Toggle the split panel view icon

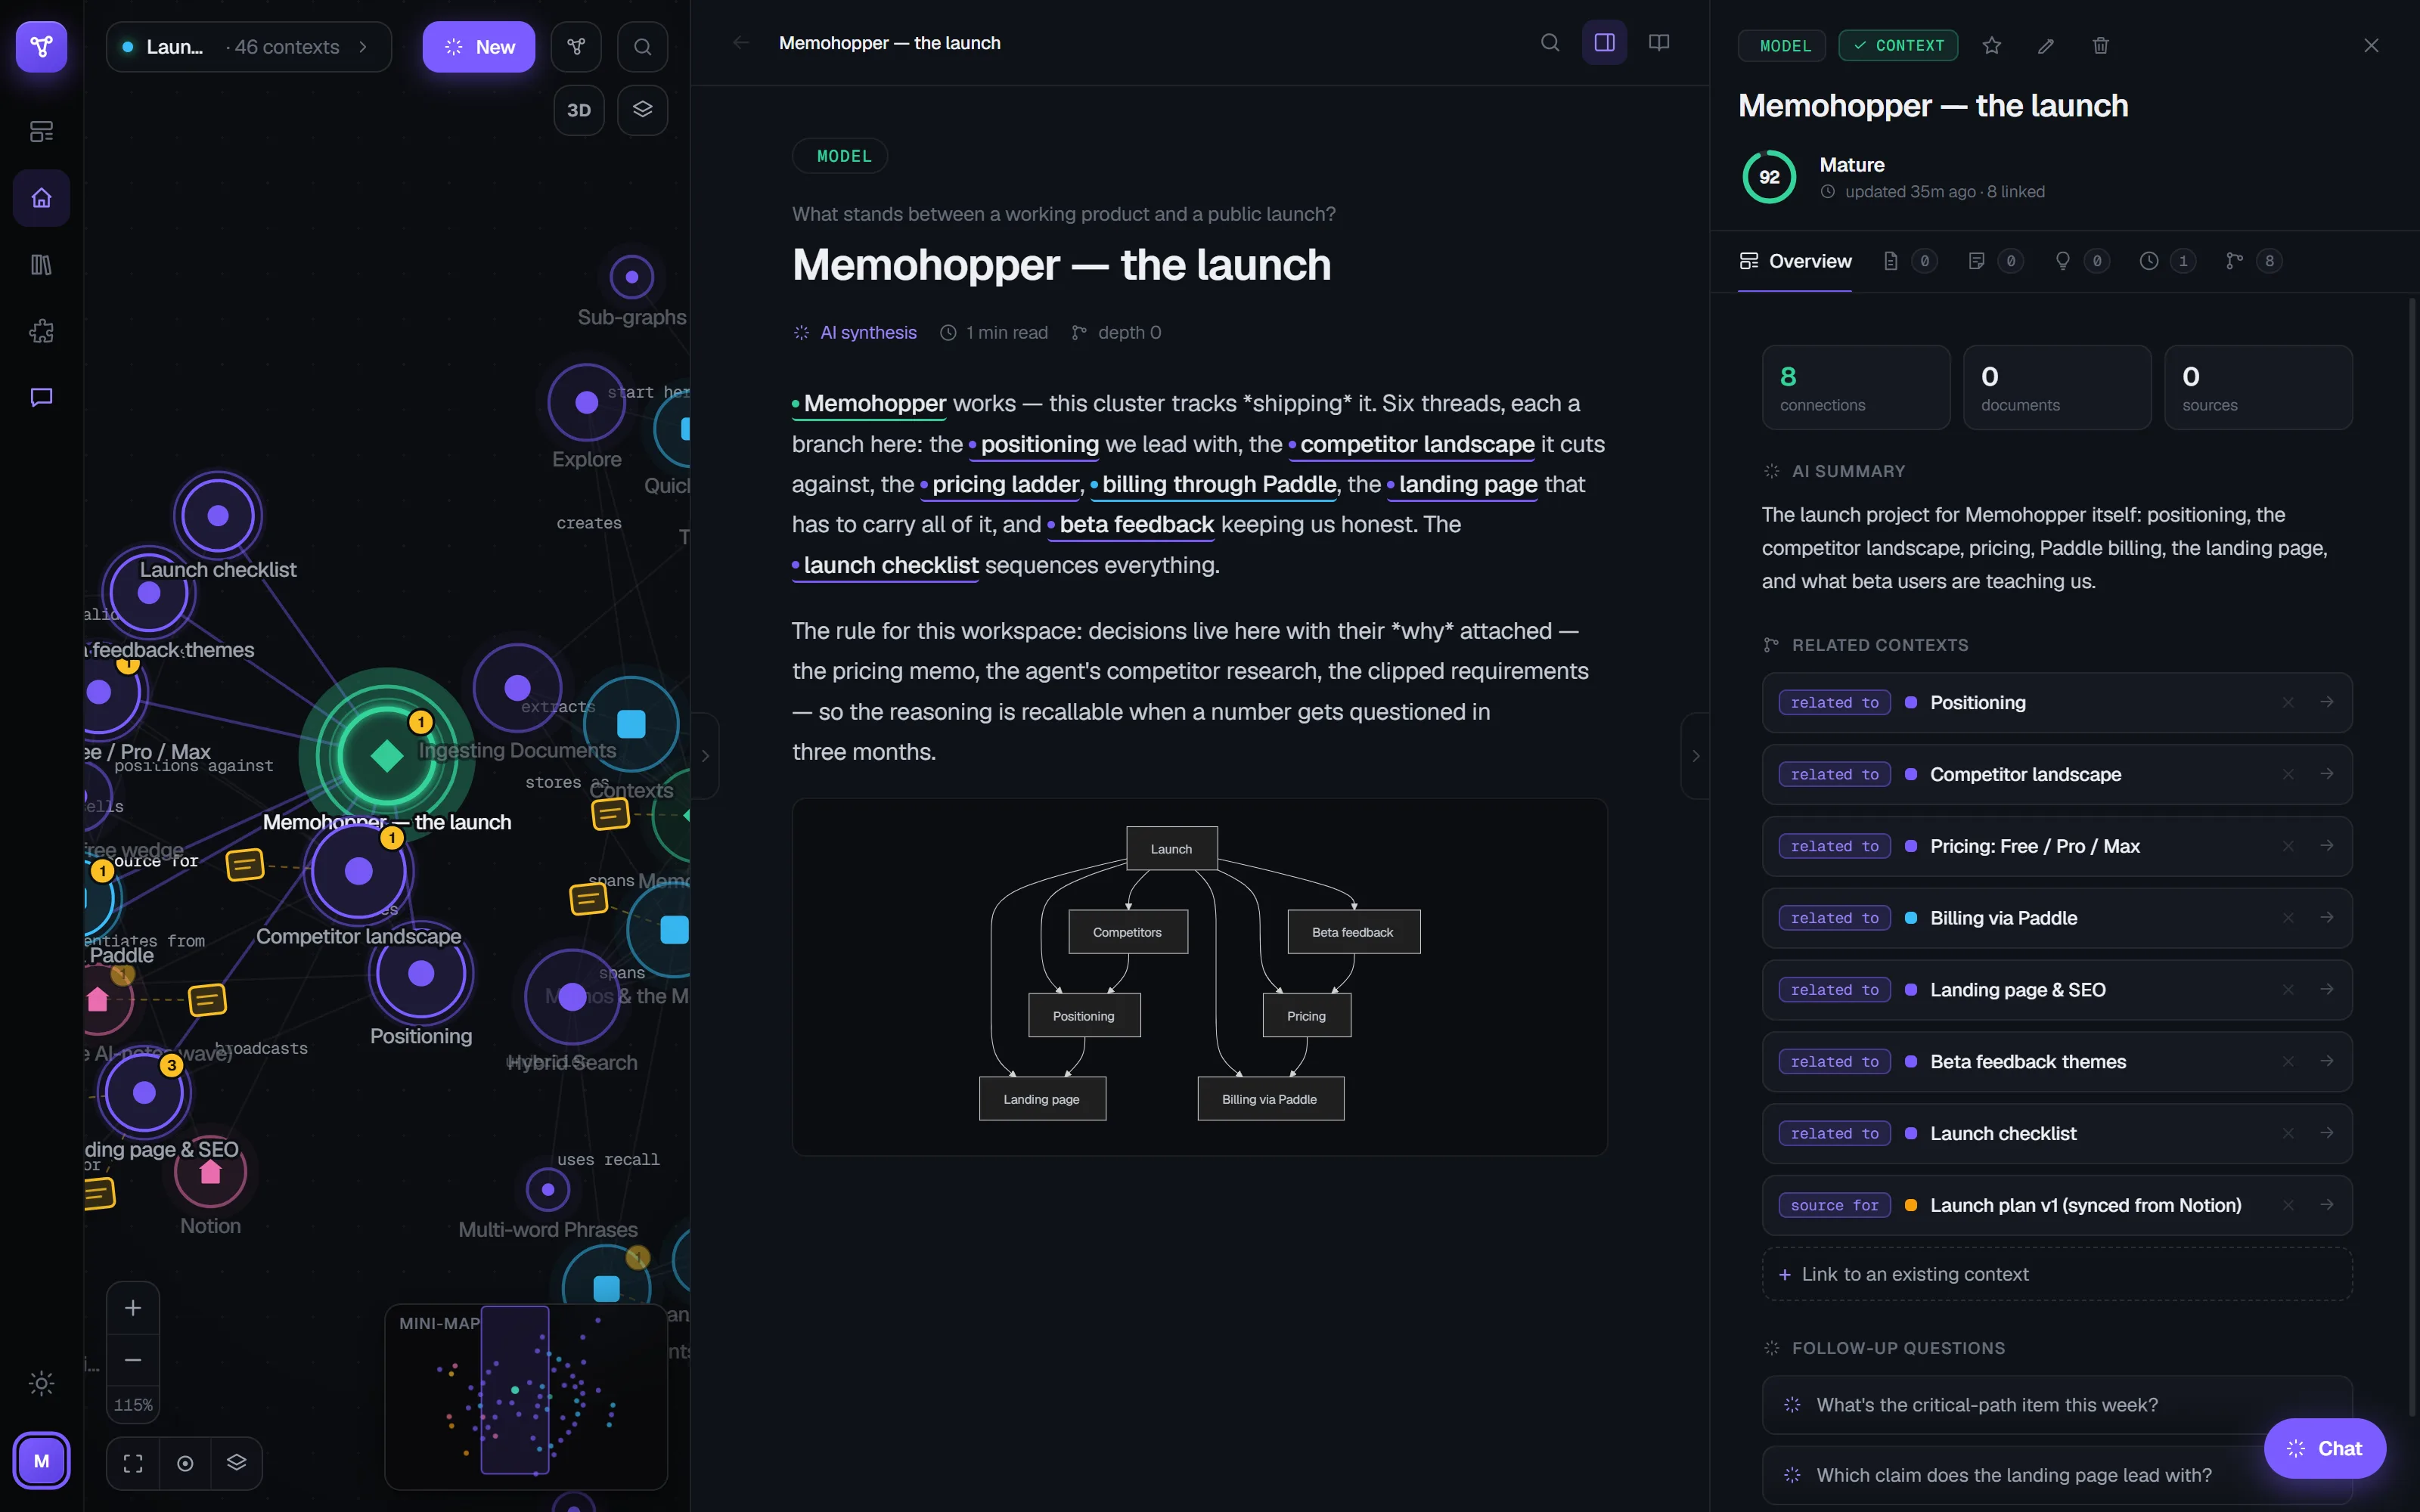click(x=1604, y=43)
